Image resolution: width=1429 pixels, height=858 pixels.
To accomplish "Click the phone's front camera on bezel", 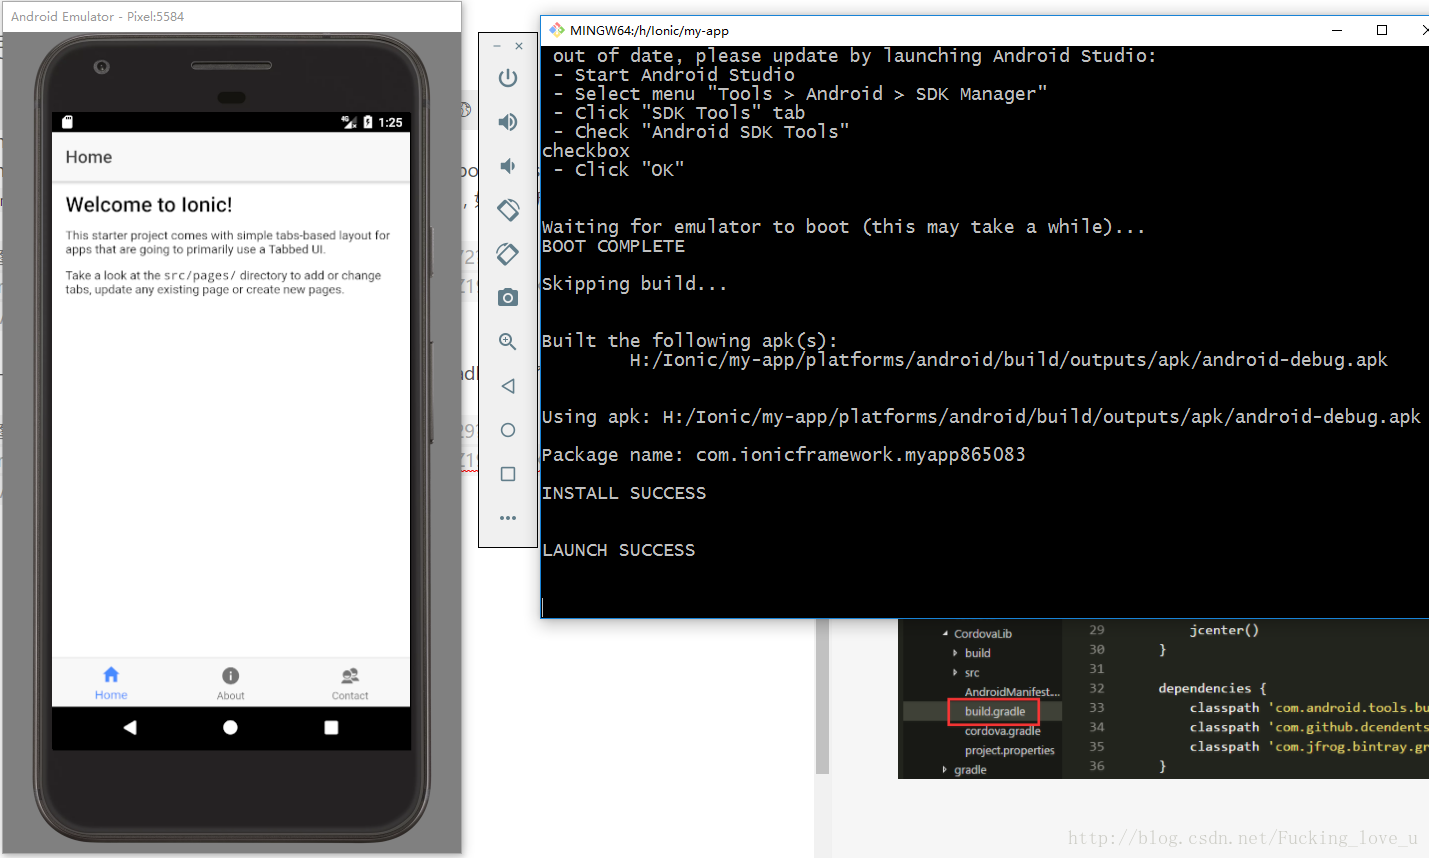I will pyautogui.click(x=101, y=67).
